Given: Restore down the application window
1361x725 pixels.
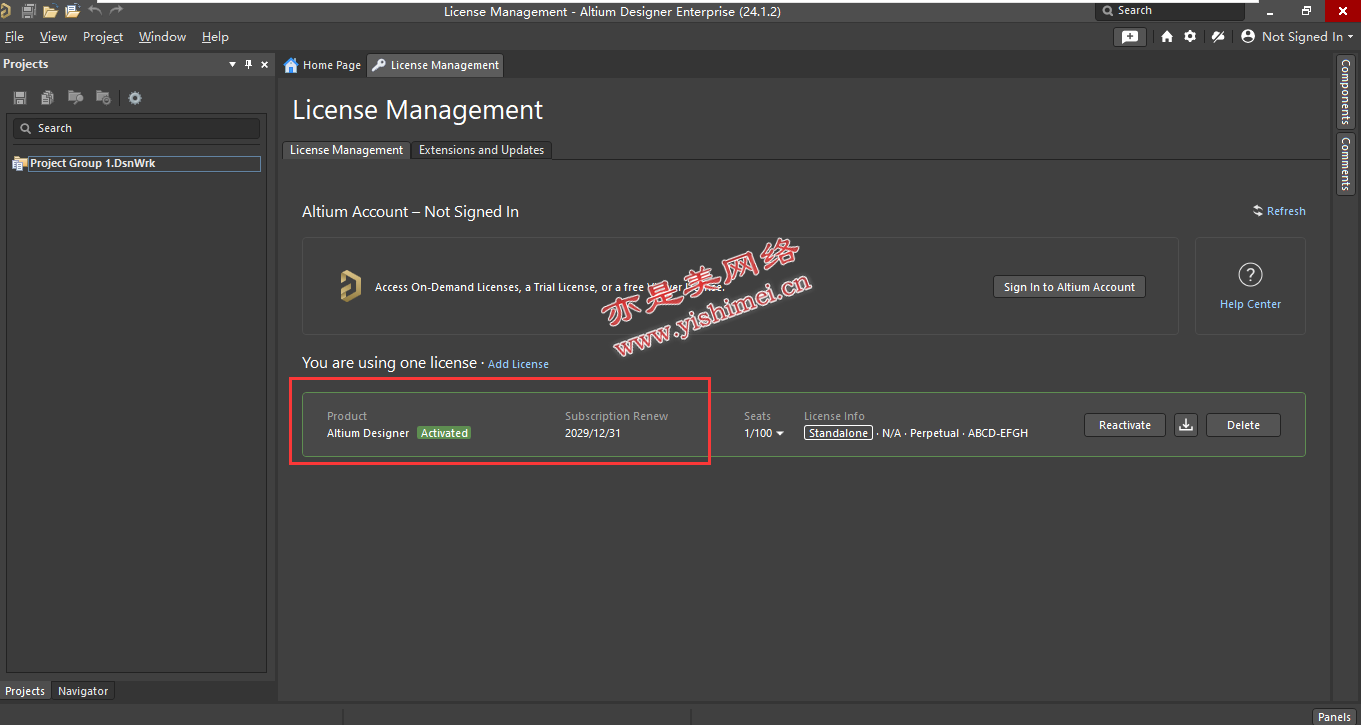Looking at the screenshot, I should point(1306,10).
